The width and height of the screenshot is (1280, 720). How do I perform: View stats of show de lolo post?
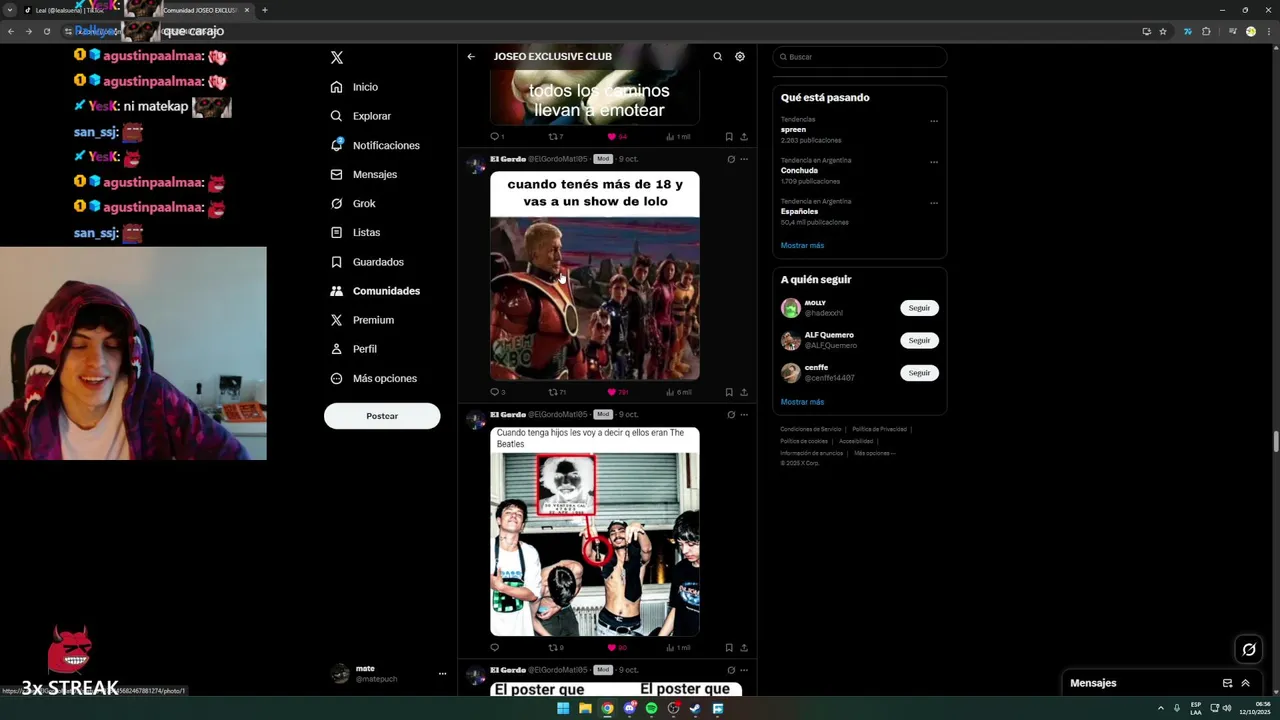pos(679,392)
